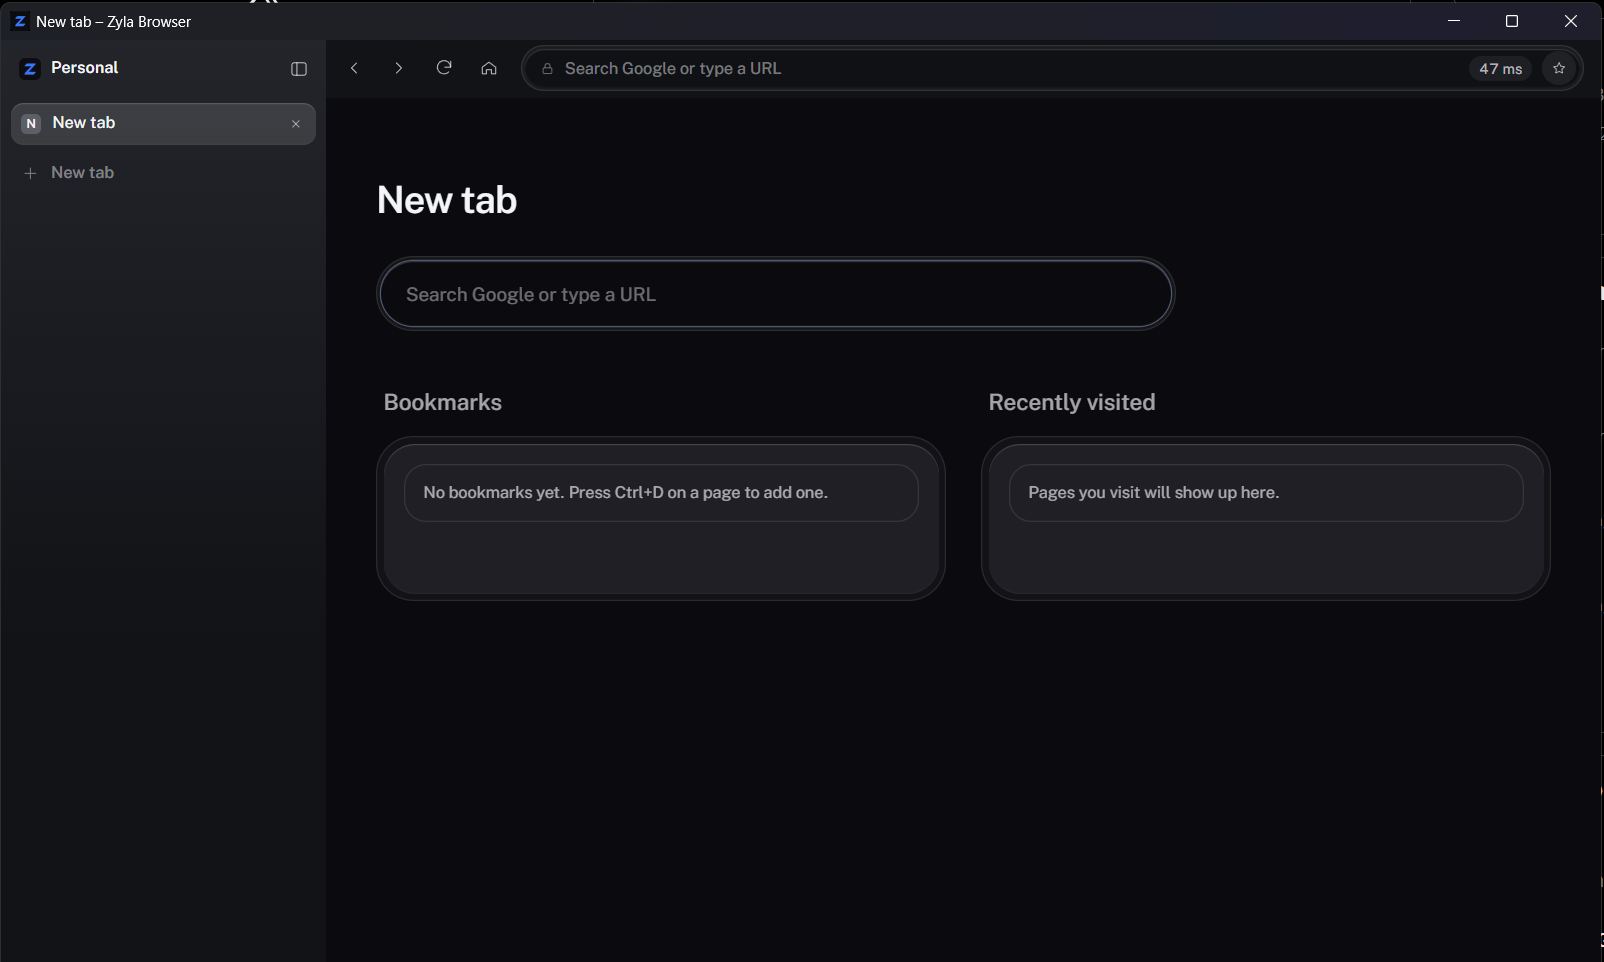Click the Recently visited heading
This screenshot has height=962, width=1604.
(1072, 402)
